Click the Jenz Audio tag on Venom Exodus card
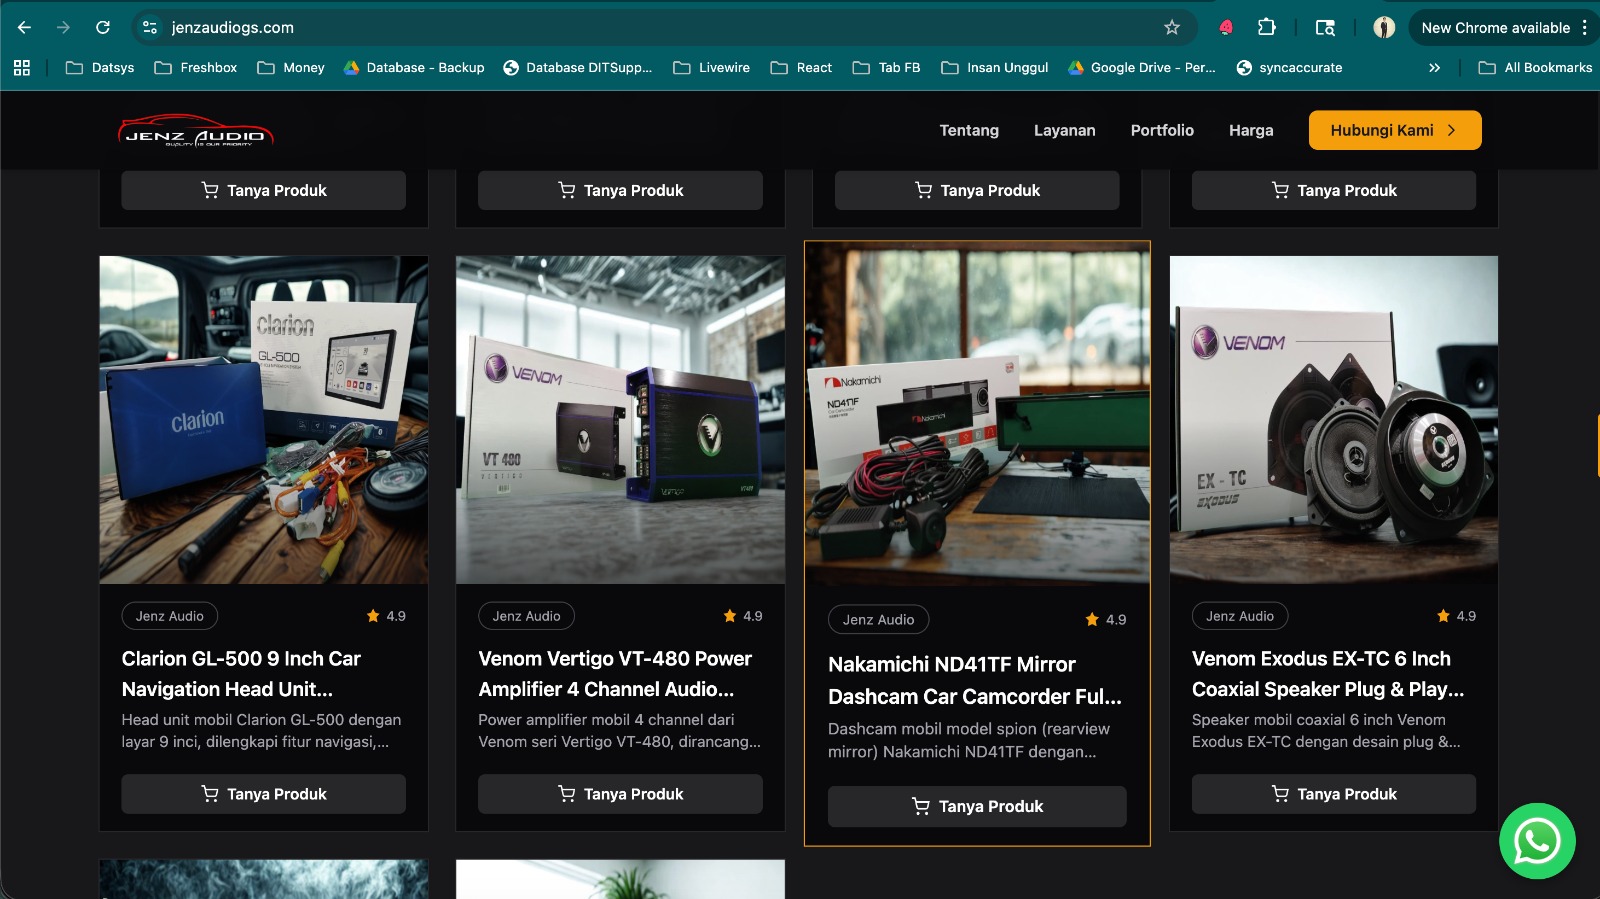Viewport: 1600px width, 899px height. pyautogui.click(x=1240, y=616)
